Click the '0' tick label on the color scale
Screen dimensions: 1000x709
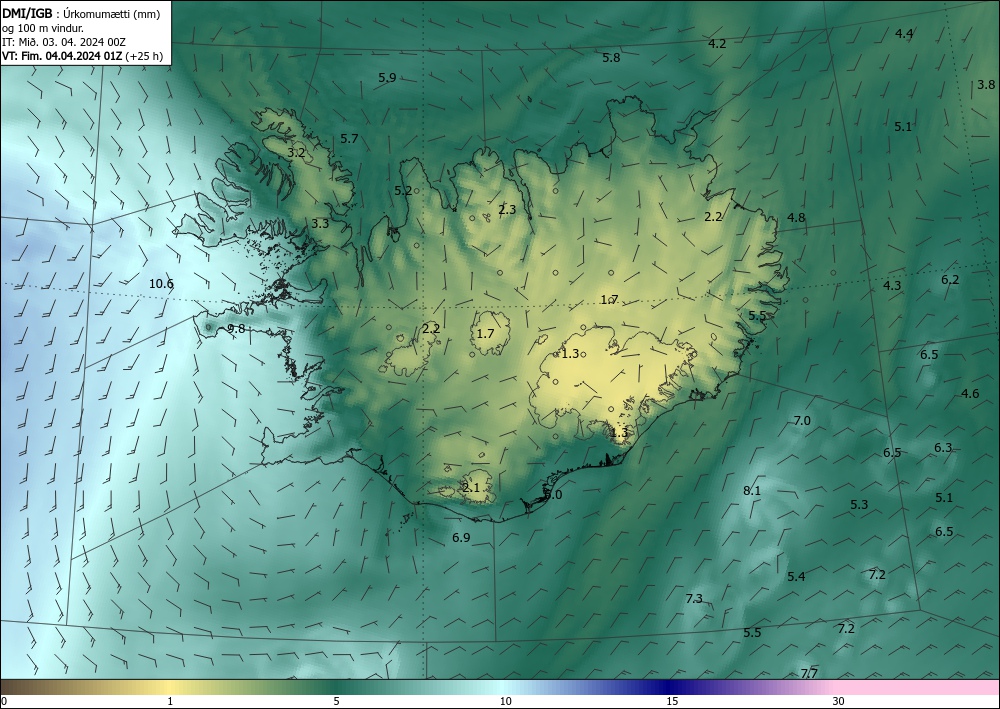point(4,702)
